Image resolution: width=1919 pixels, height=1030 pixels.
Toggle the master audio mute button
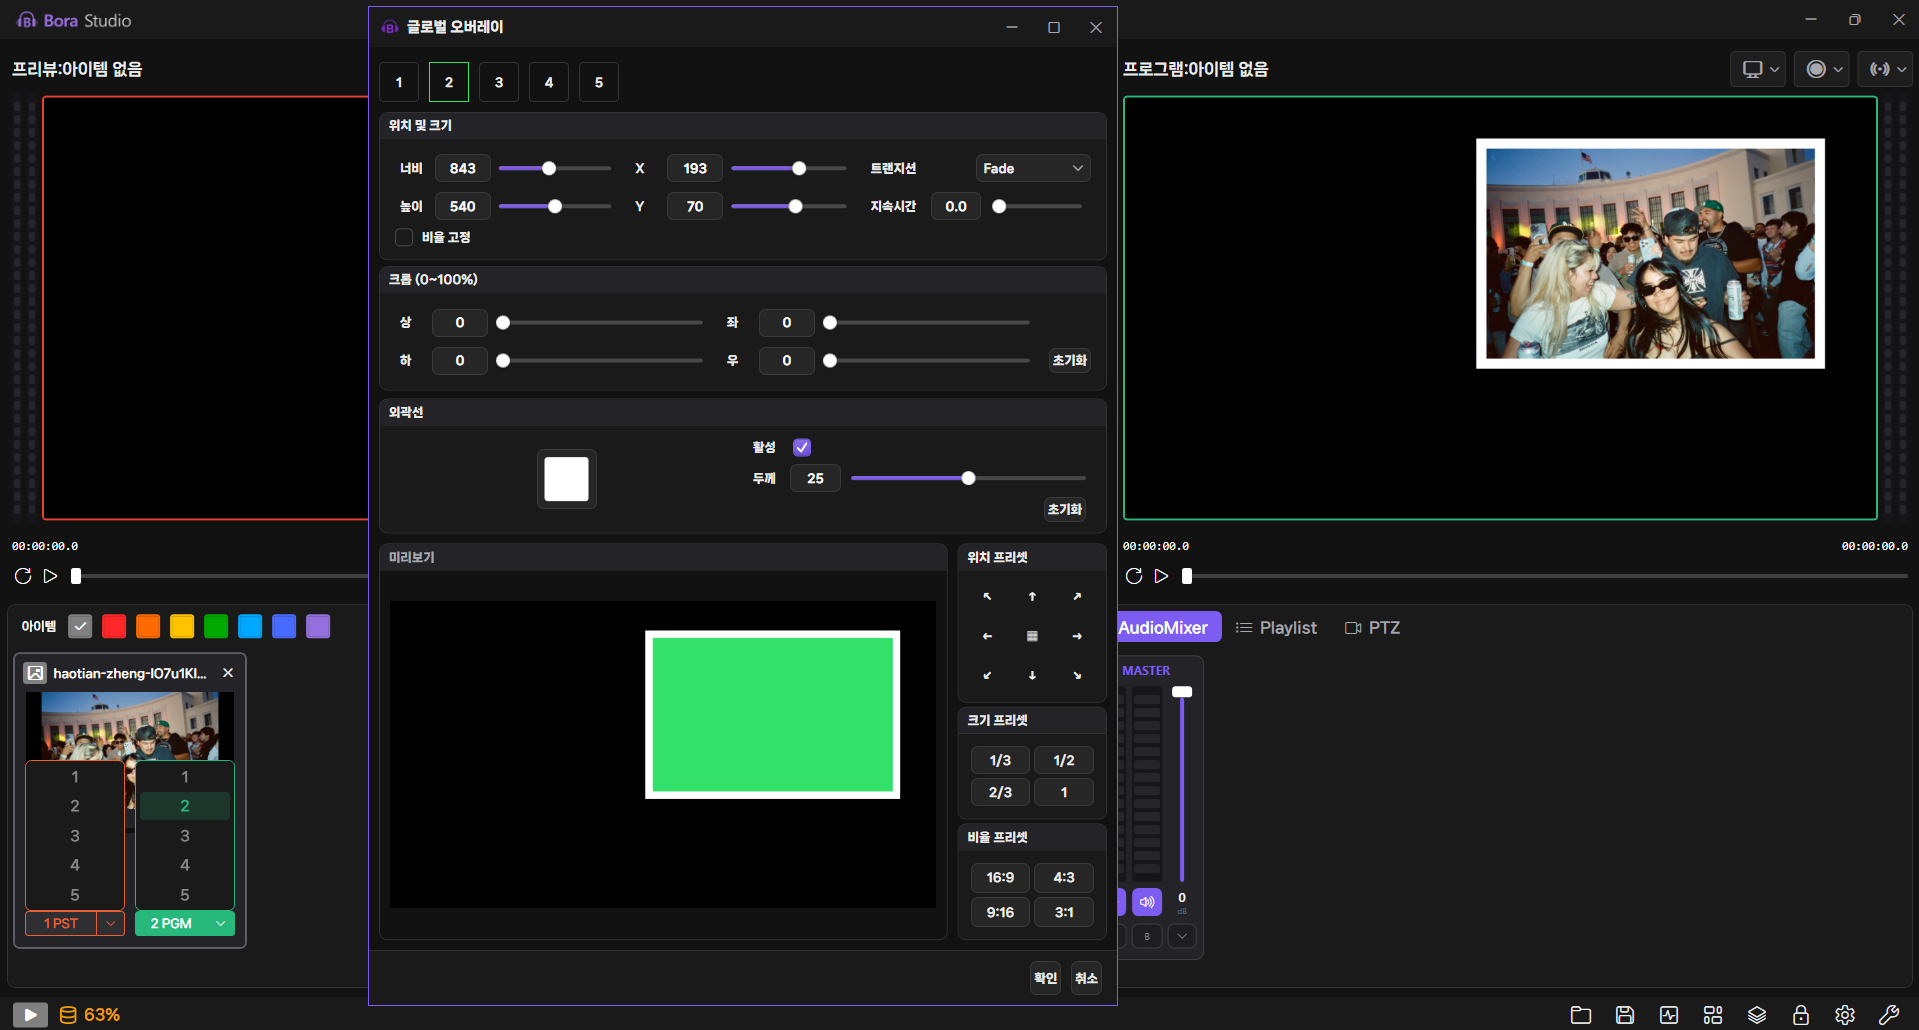tap(1147, 902)
